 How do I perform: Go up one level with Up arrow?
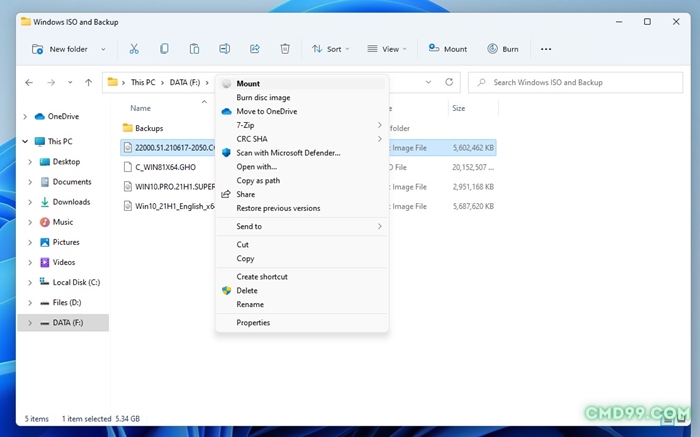pos(88,83)
